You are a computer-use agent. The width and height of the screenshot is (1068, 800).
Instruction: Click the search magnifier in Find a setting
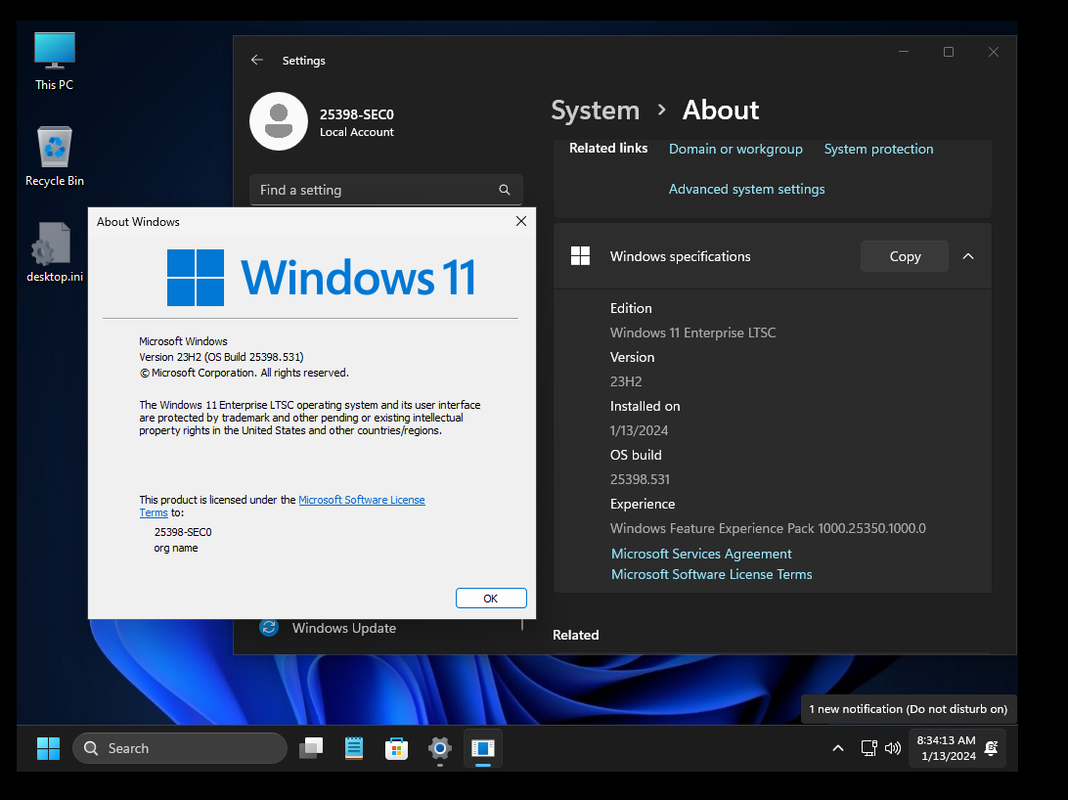click(504, 190)
